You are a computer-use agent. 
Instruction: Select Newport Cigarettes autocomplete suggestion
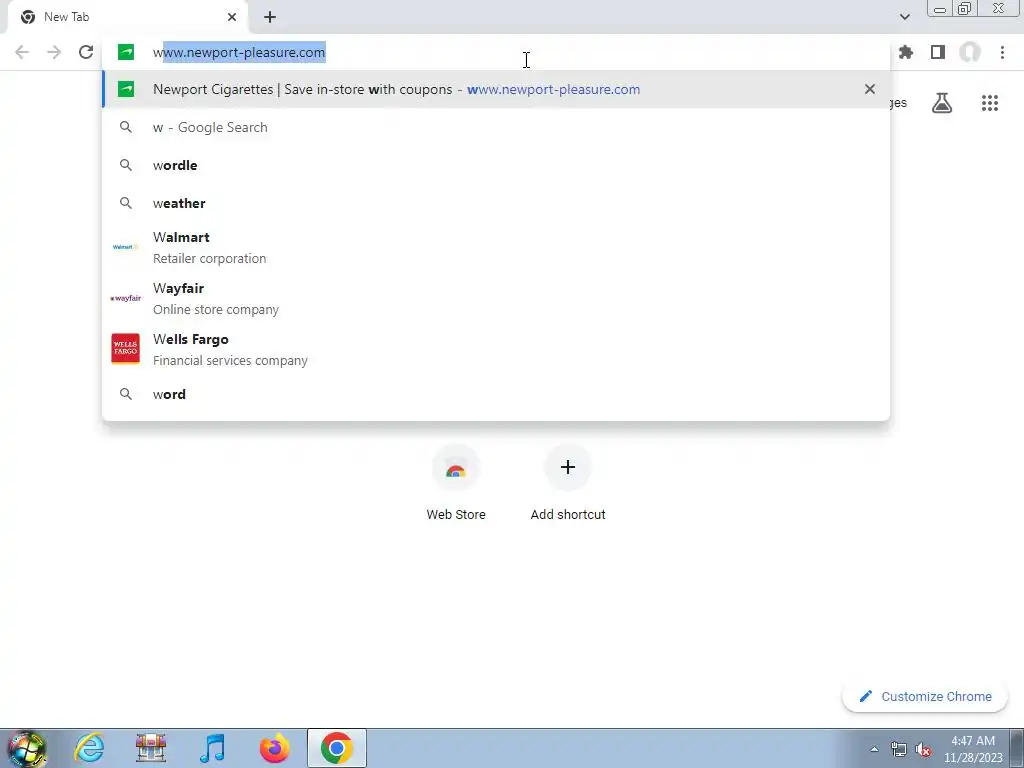[496, 89]
